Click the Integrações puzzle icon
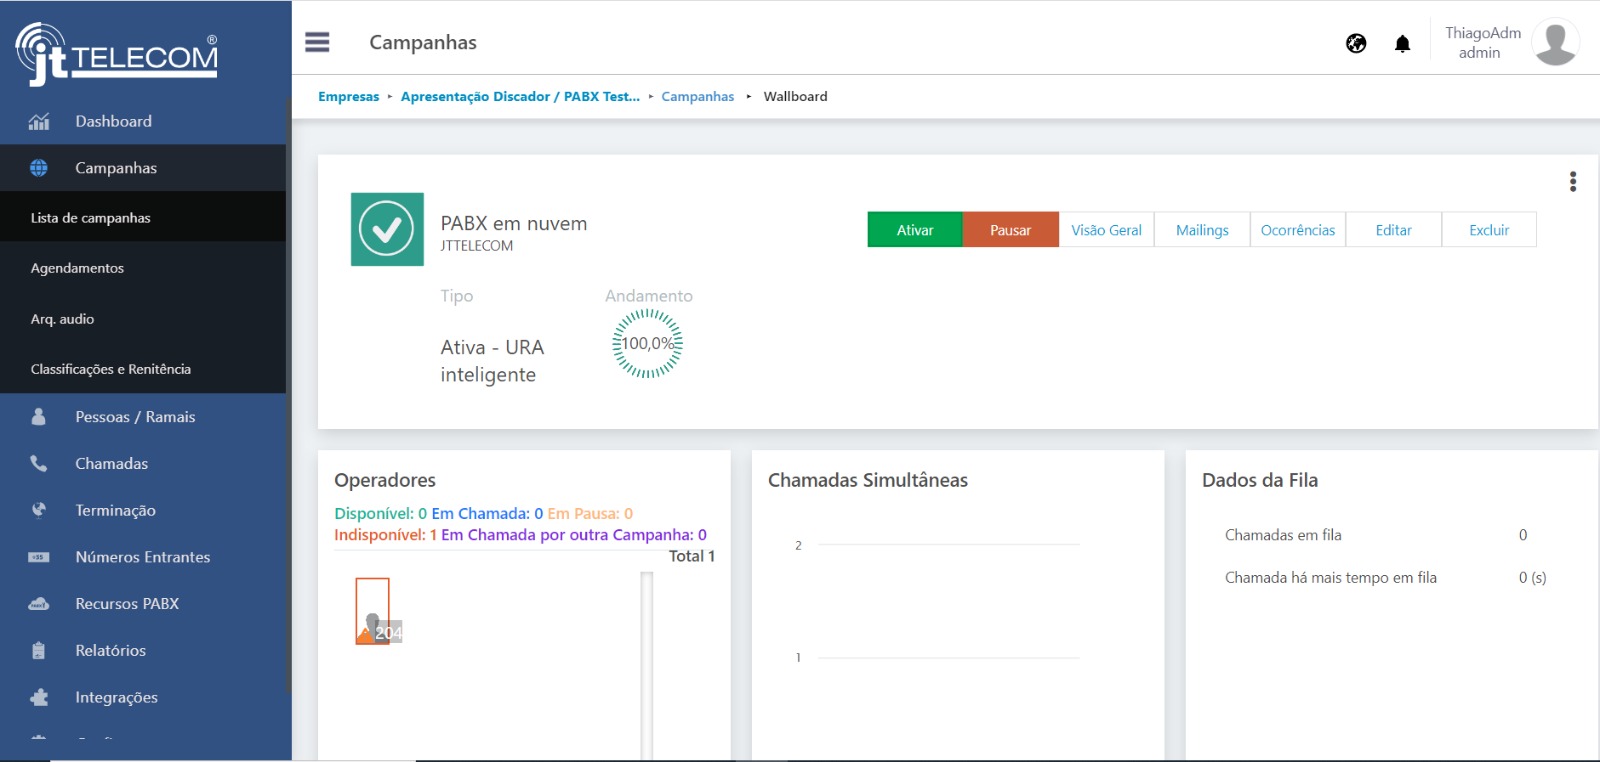Viewport: 1600px width, 762px height. (x=39, y=697)
